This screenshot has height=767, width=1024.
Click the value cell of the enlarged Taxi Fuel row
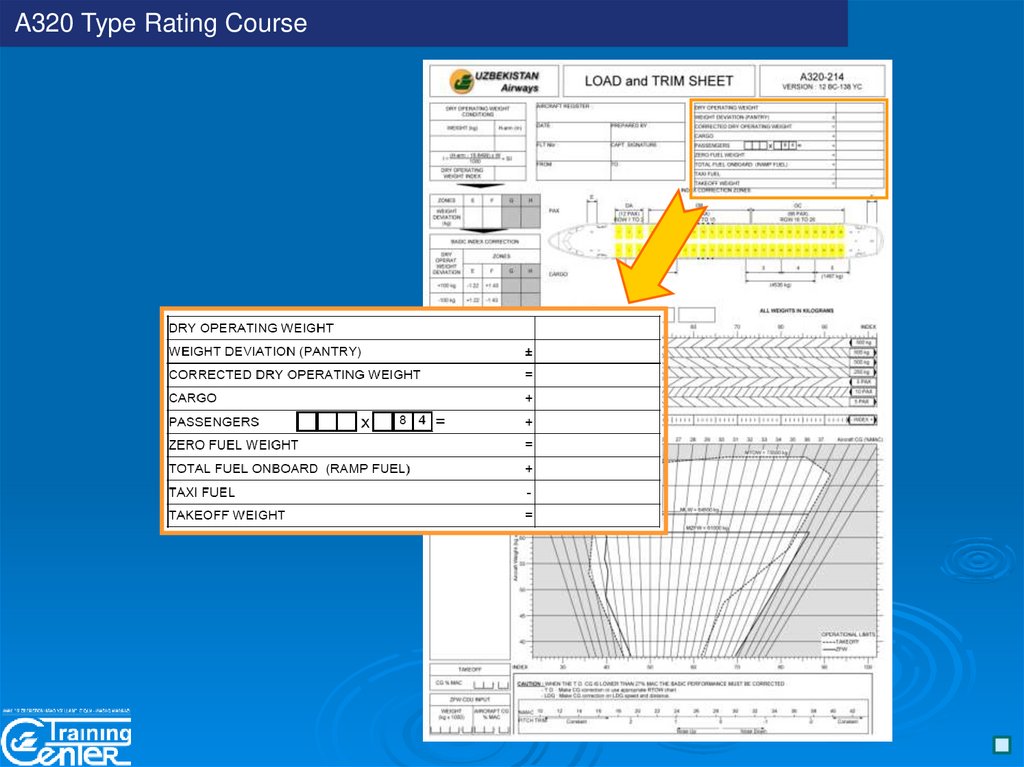[x=597, y=492]
